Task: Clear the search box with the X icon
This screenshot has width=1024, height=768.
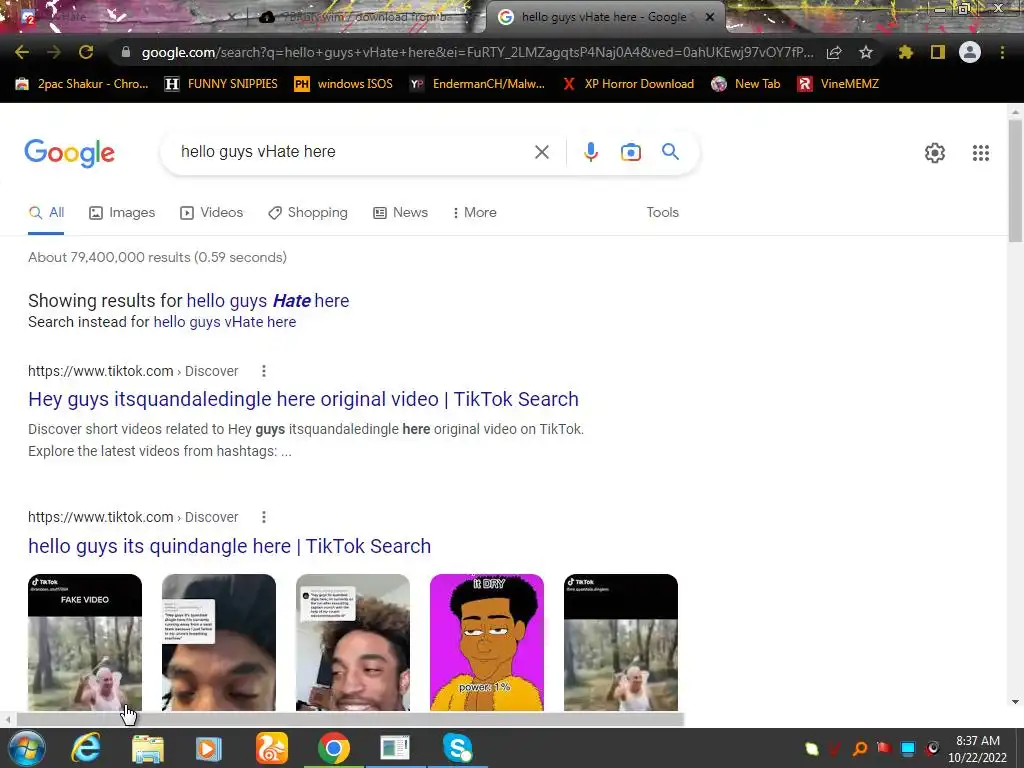Action: [541, 152]
